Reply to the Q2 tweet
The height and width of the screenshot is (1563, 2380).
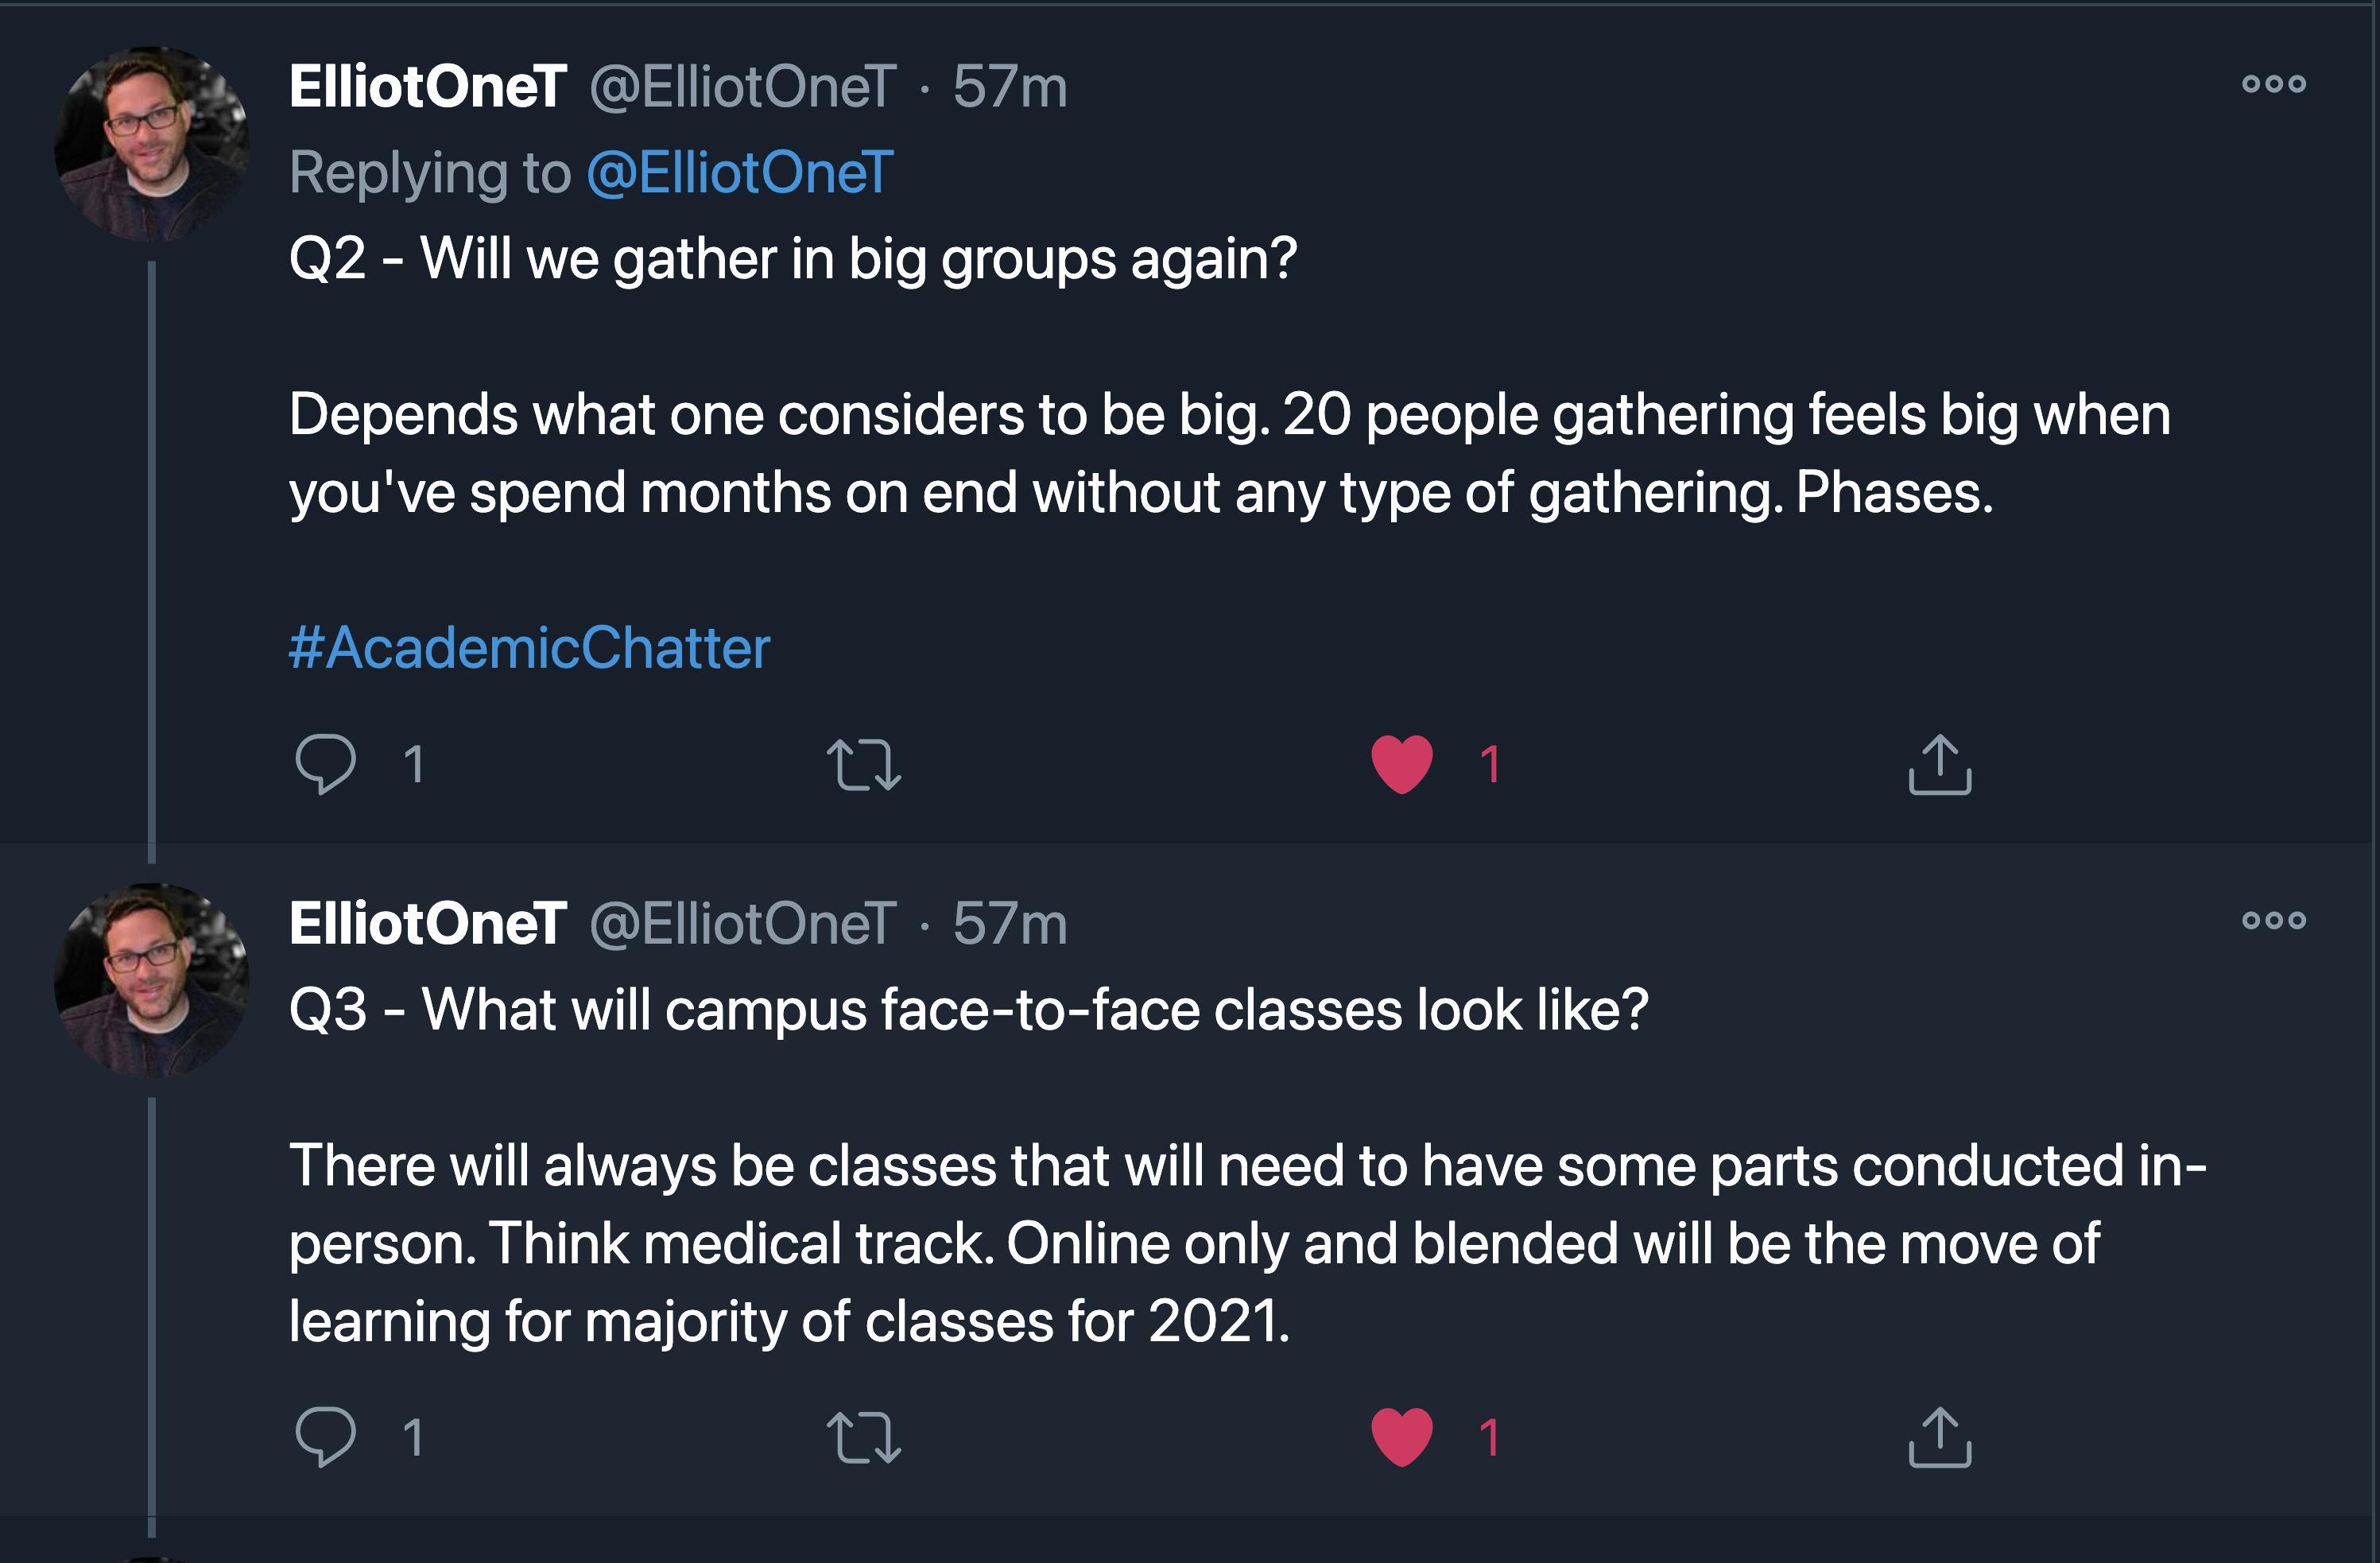click(x=325, y=765)
